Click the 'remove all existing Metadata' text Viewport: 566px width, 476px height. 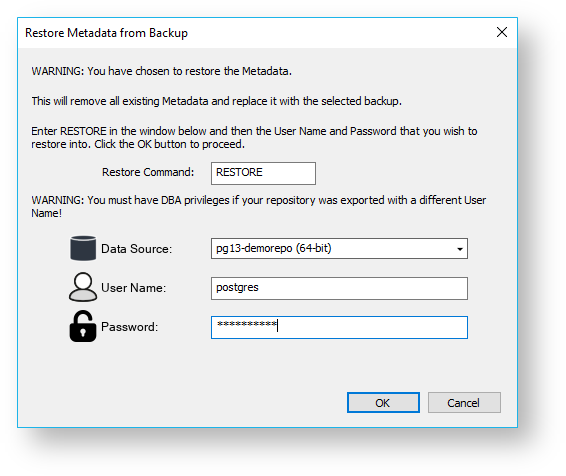(x=216, y=101)
